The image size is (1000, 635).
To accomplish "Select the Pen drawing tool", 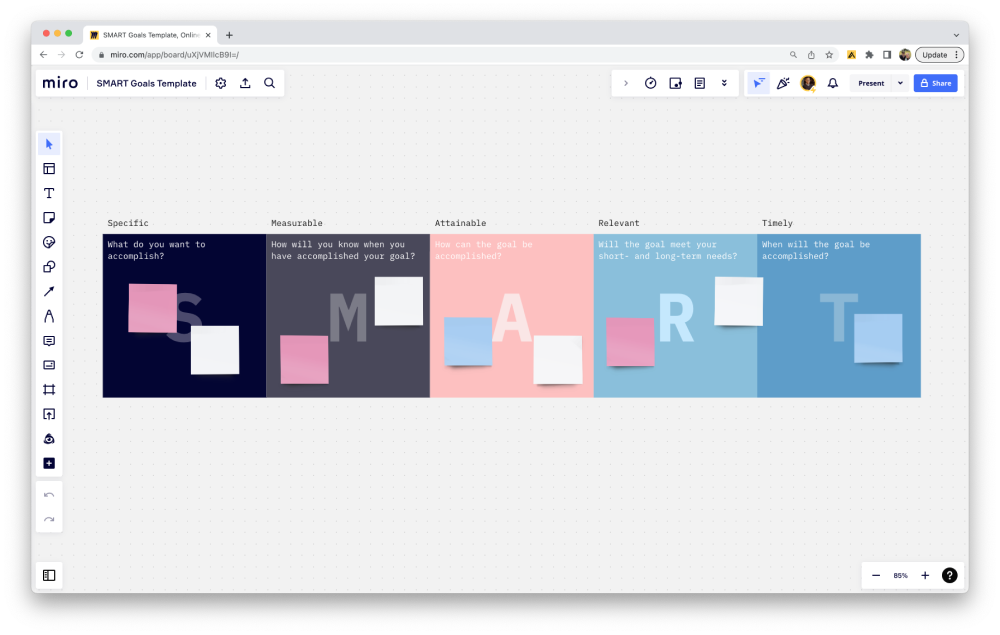I will point(49,316).
